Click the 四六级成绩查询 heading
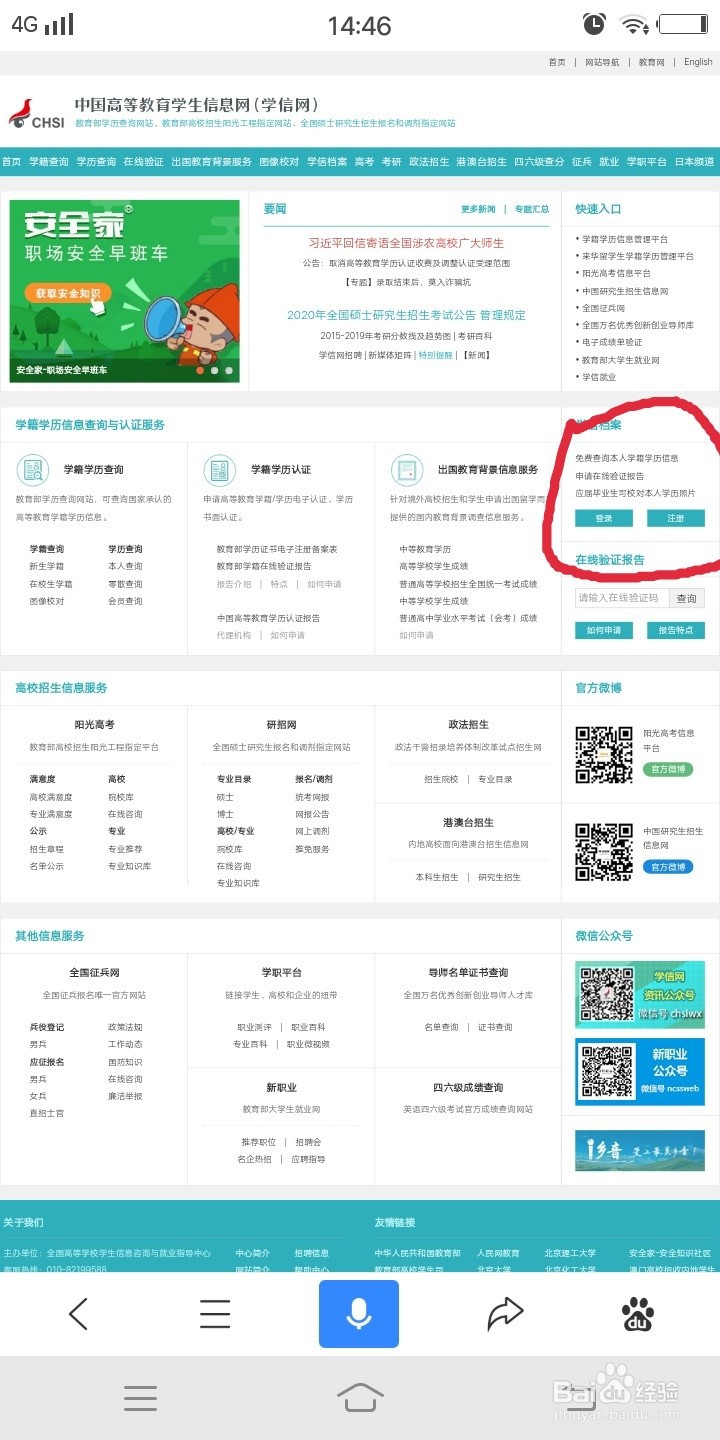Screen dimensions: 720x1440 (468, 1087)
